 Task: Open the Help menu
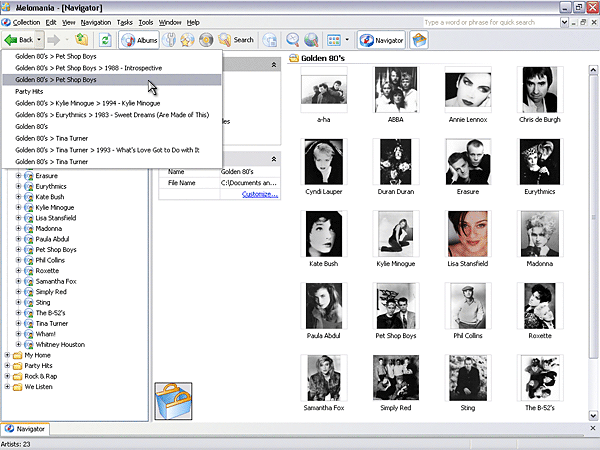coord(193,23)
